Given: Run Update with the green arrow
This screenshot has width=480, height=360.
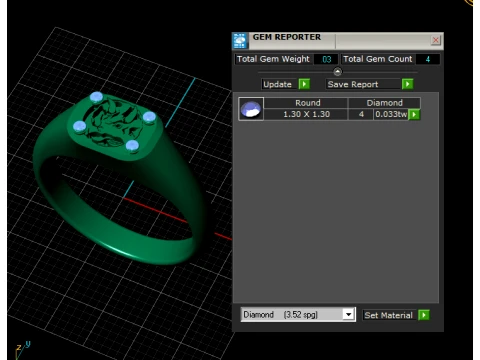Looking at the screenshot, I should point(304,84).
